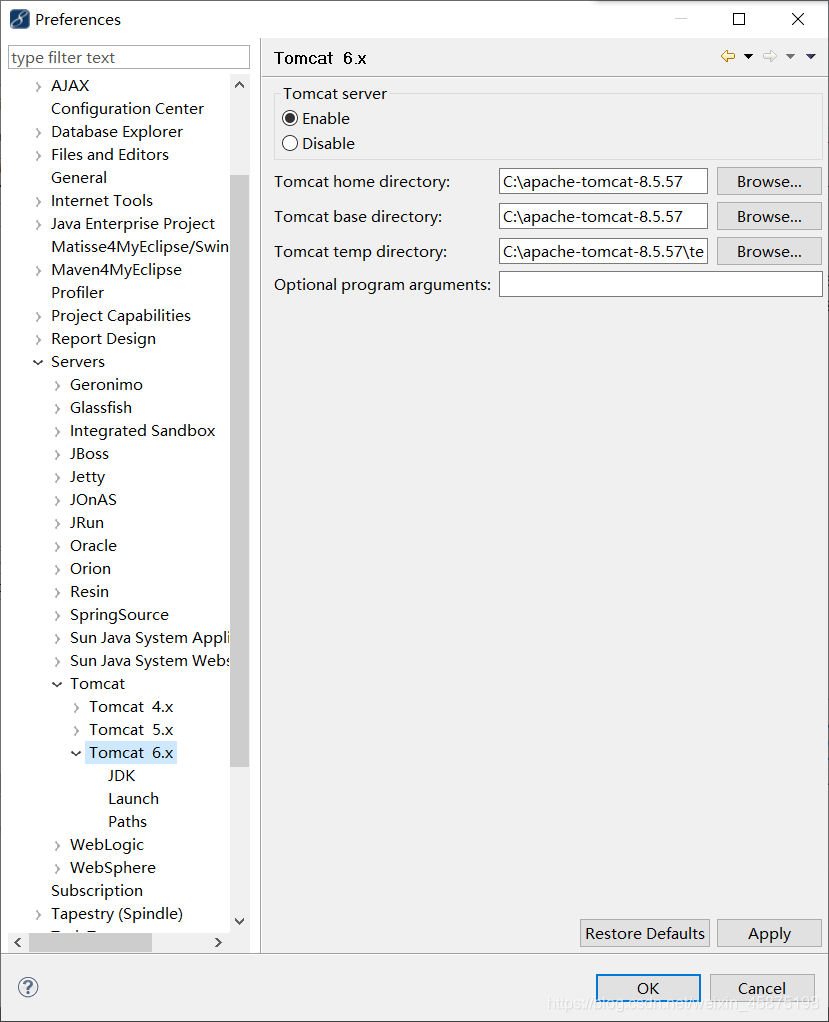Select the Paths item under Tomcat 6.x

128,821
